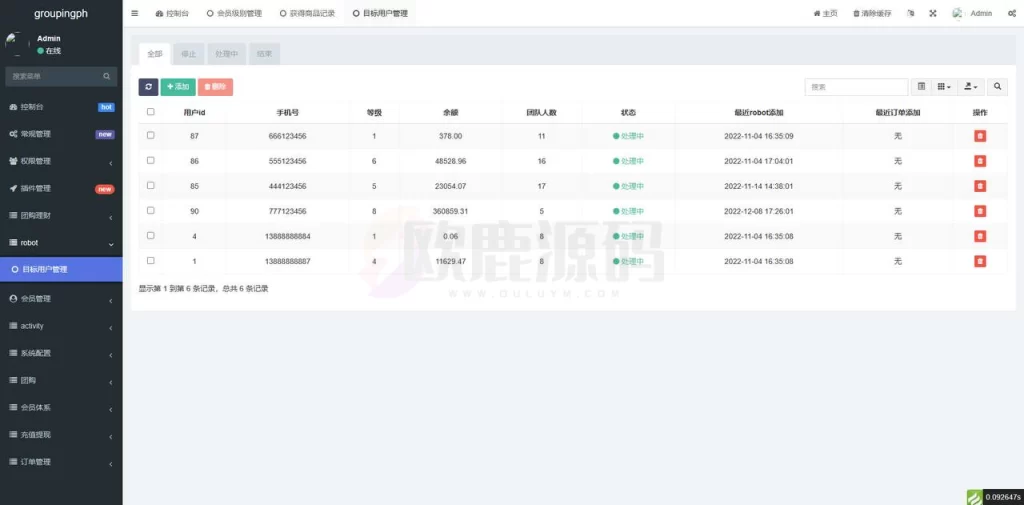Image resolution: width=1024 pixels, height=505 pixels.
Task: Click the sidebar menu search icon
Action: click(x=106, y=76)
